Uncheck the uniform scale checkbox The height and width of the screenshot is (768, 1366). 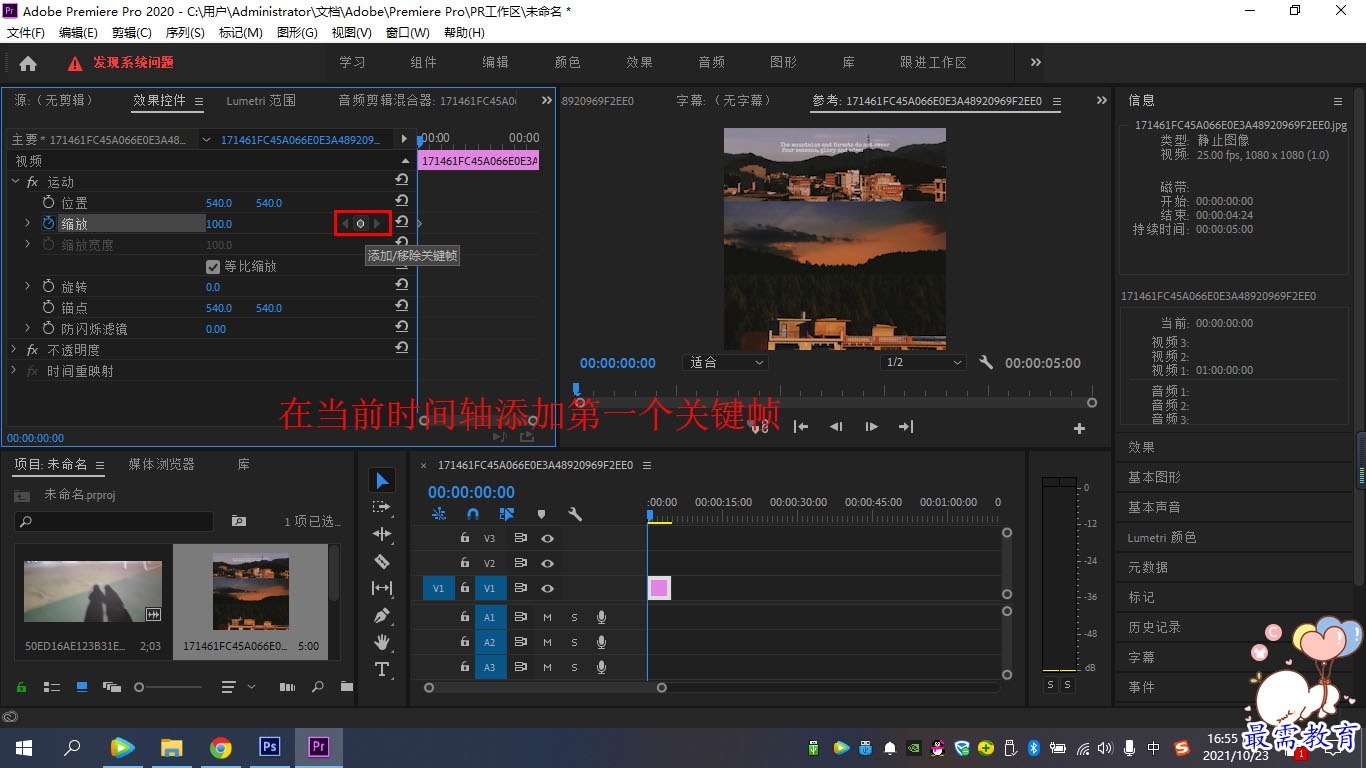point(212,266)
